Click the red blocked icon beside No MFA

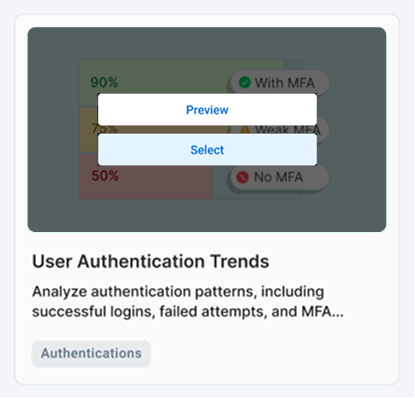click(243, 177)
